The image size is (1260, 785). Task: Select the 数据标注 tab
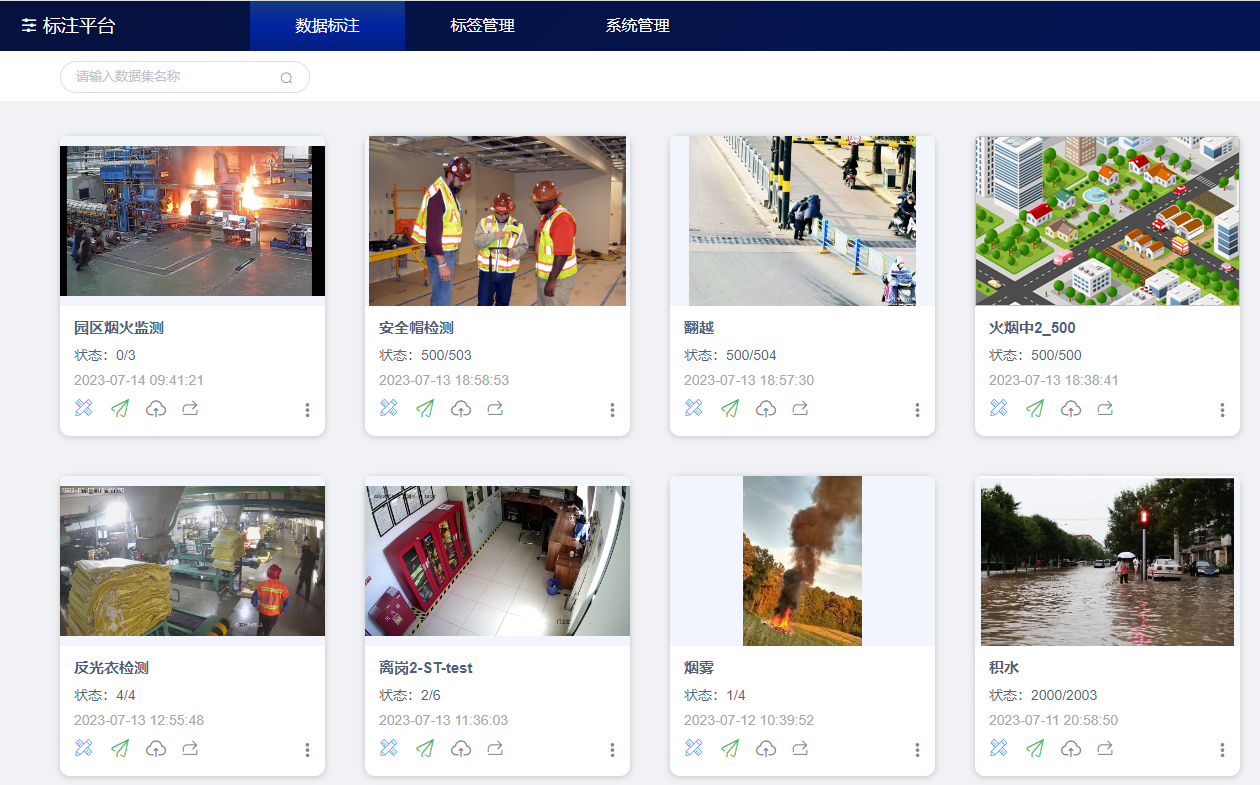pyautogui.click(x=327, y=26)
